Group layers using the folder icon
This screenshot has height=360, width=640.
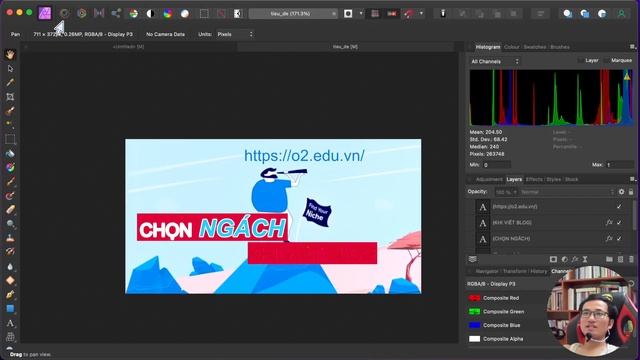(609, 259)
